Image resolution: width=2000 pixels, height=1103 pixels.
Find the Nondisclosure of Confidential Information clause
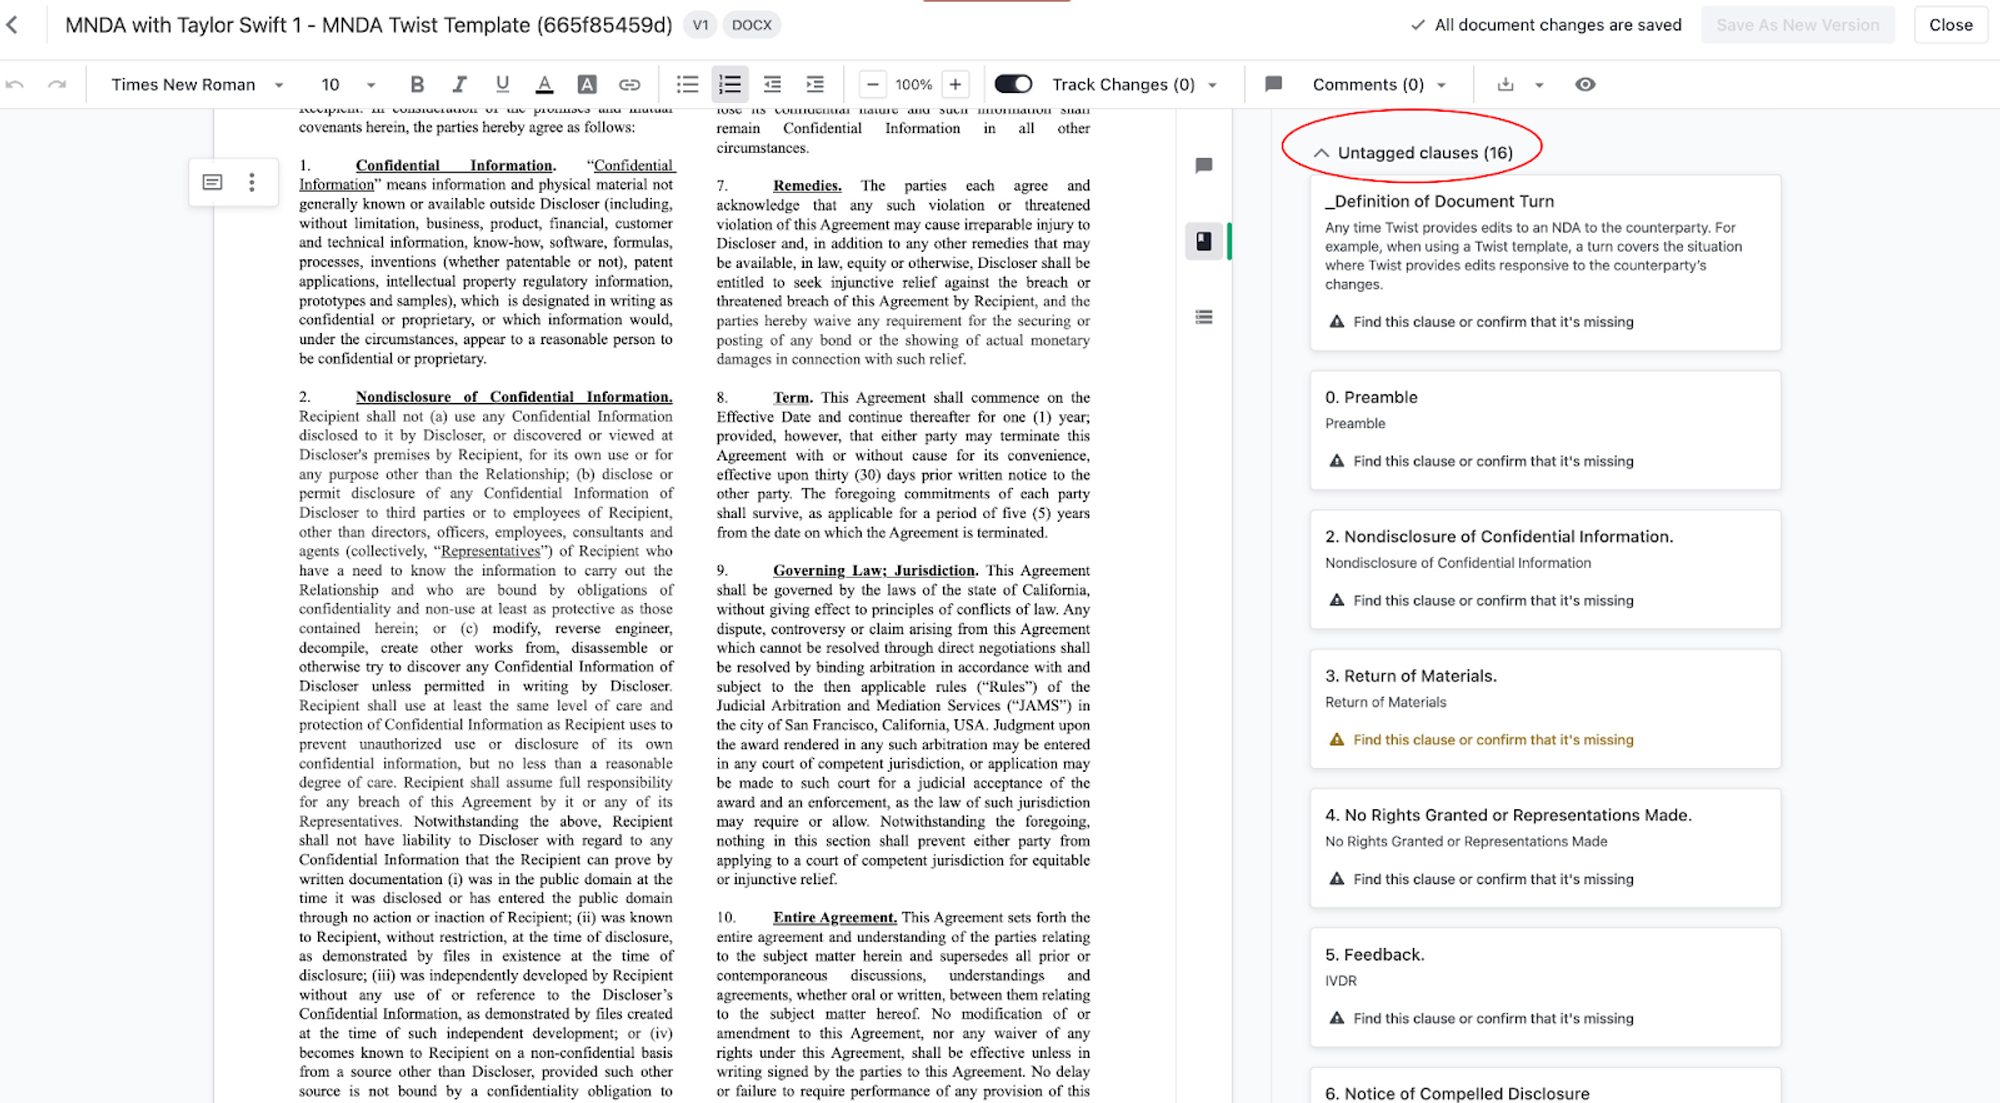(1492, 600)
